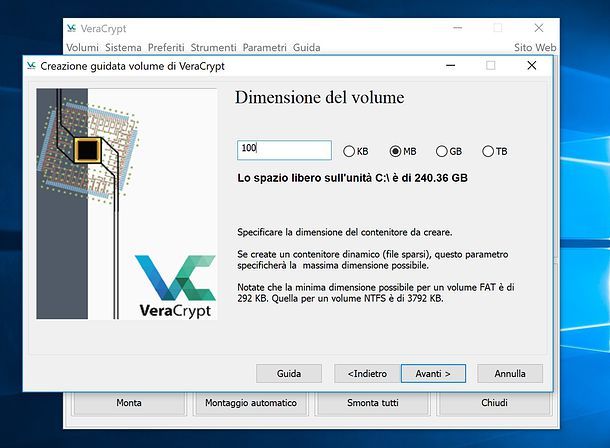Minimize the main VeraCrypt window
610x448 pixels.
[x=458, y=28]
